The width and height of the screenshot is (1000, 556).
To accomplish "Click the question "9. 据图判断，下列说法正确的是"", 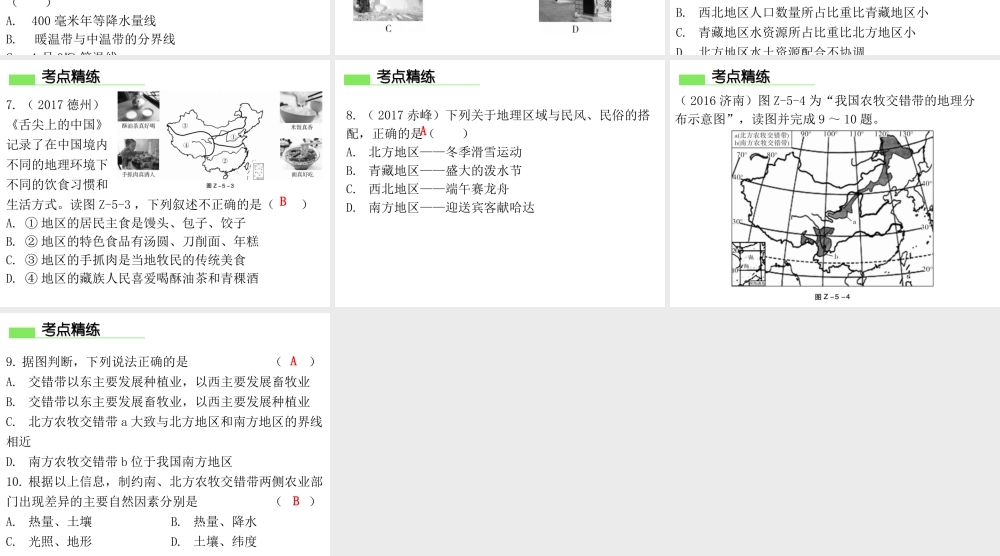I will click(97, 362).
